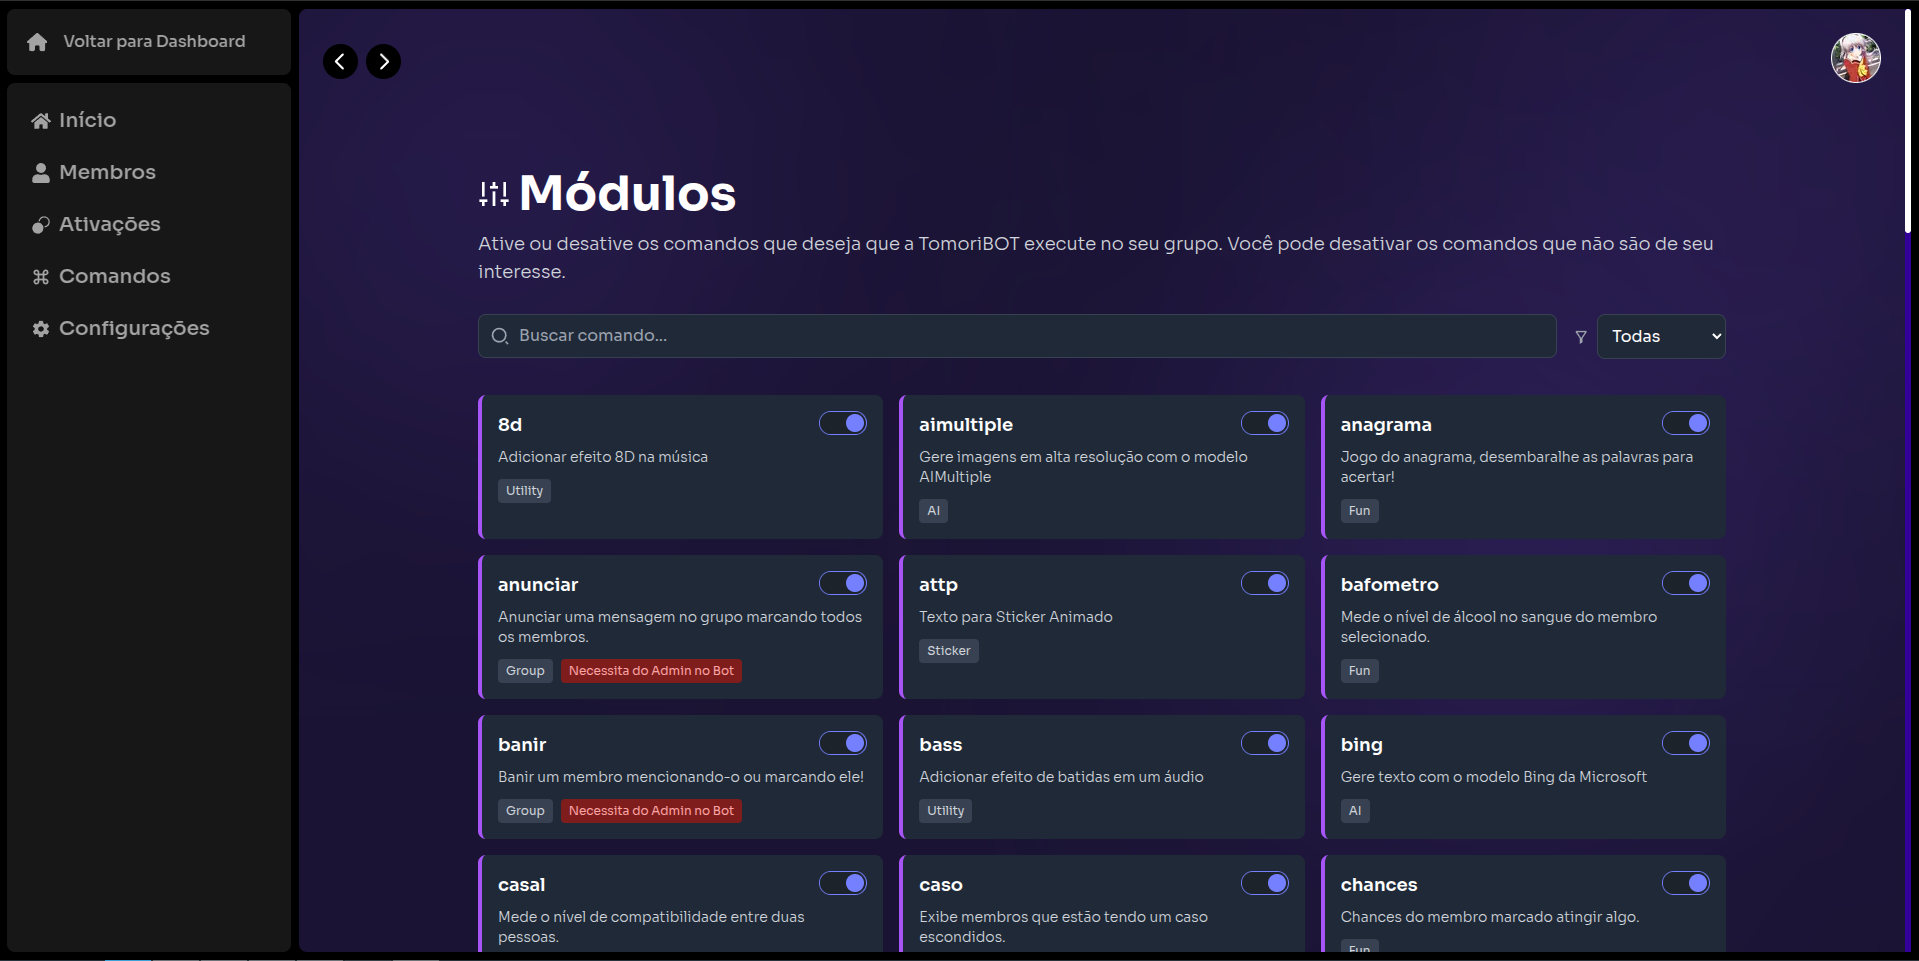
Task: Click the back arrow navigation icon
Action: pyautogui.click(x=340, y=62)
